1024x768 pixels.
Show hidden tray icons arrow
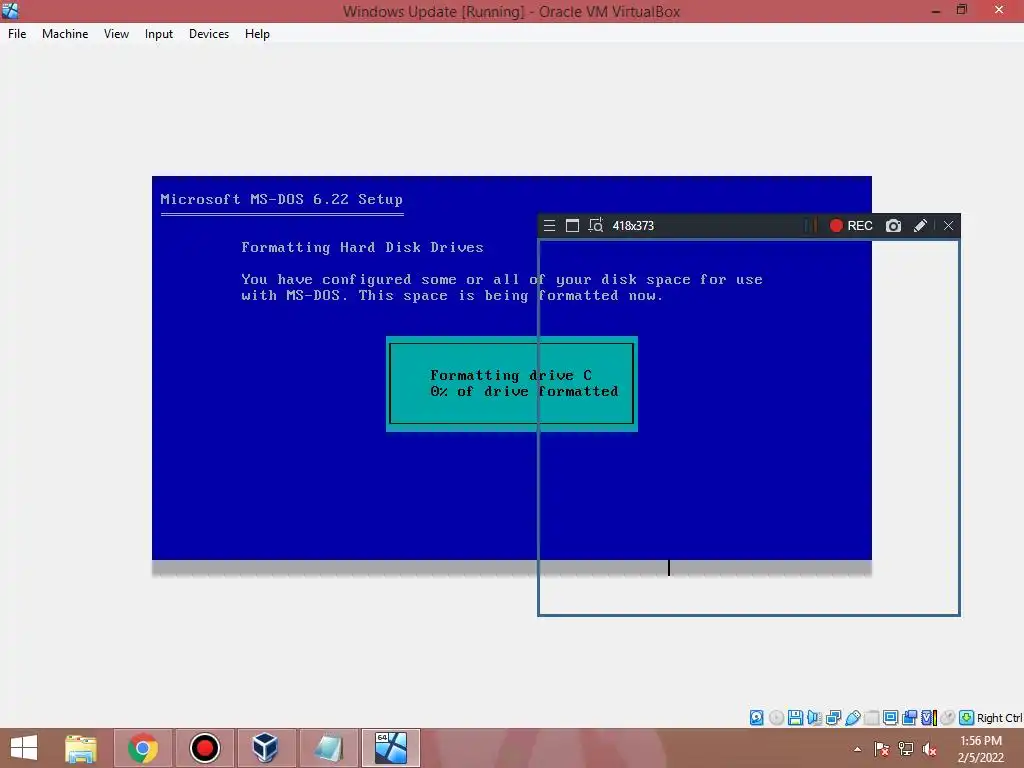point(857,749)
